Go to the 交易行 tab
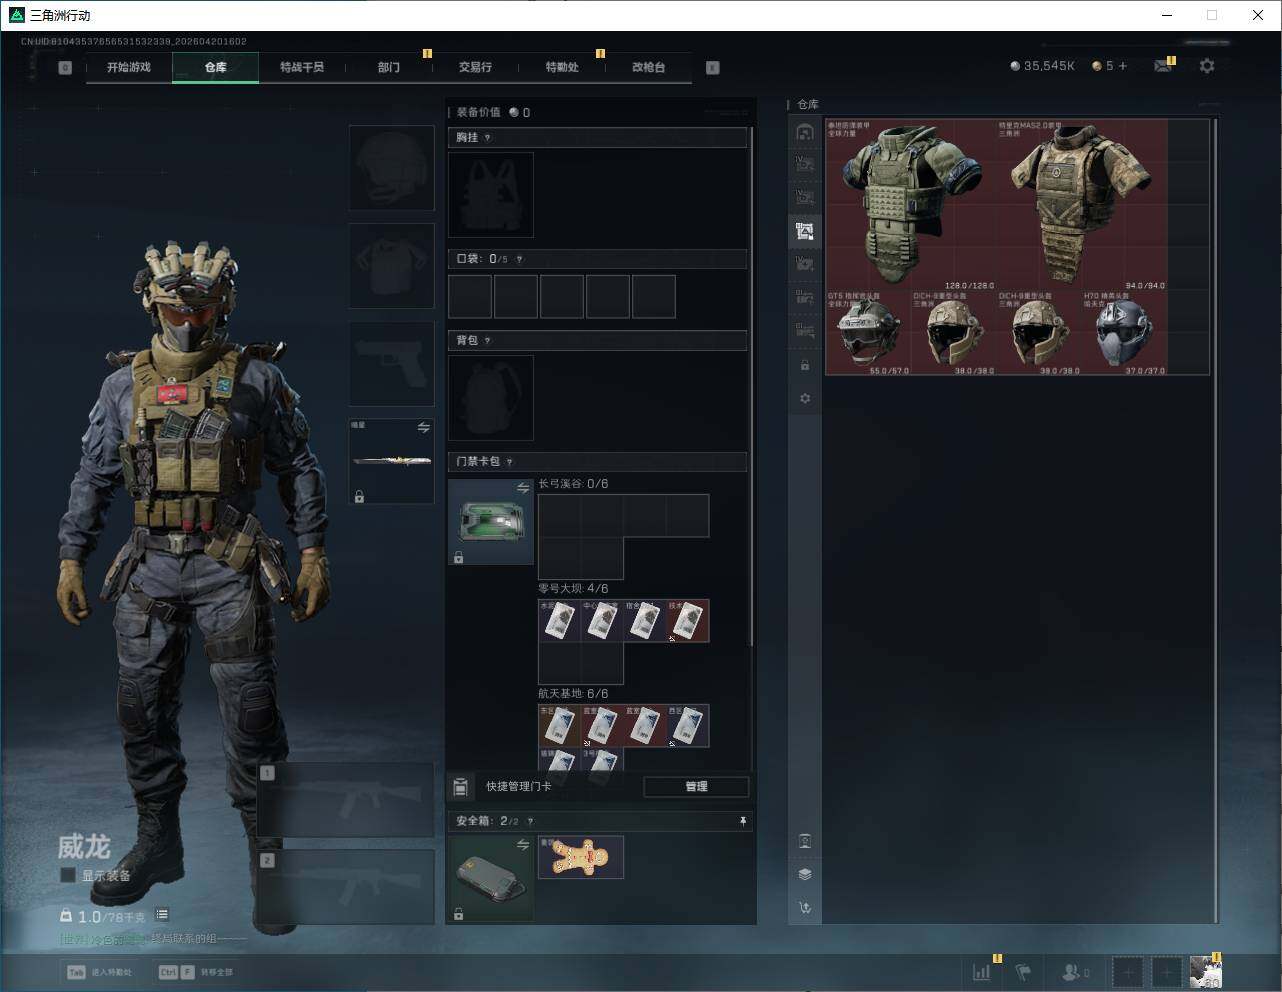The height and width of the screenshot is (992, 1282). point(475,67)
